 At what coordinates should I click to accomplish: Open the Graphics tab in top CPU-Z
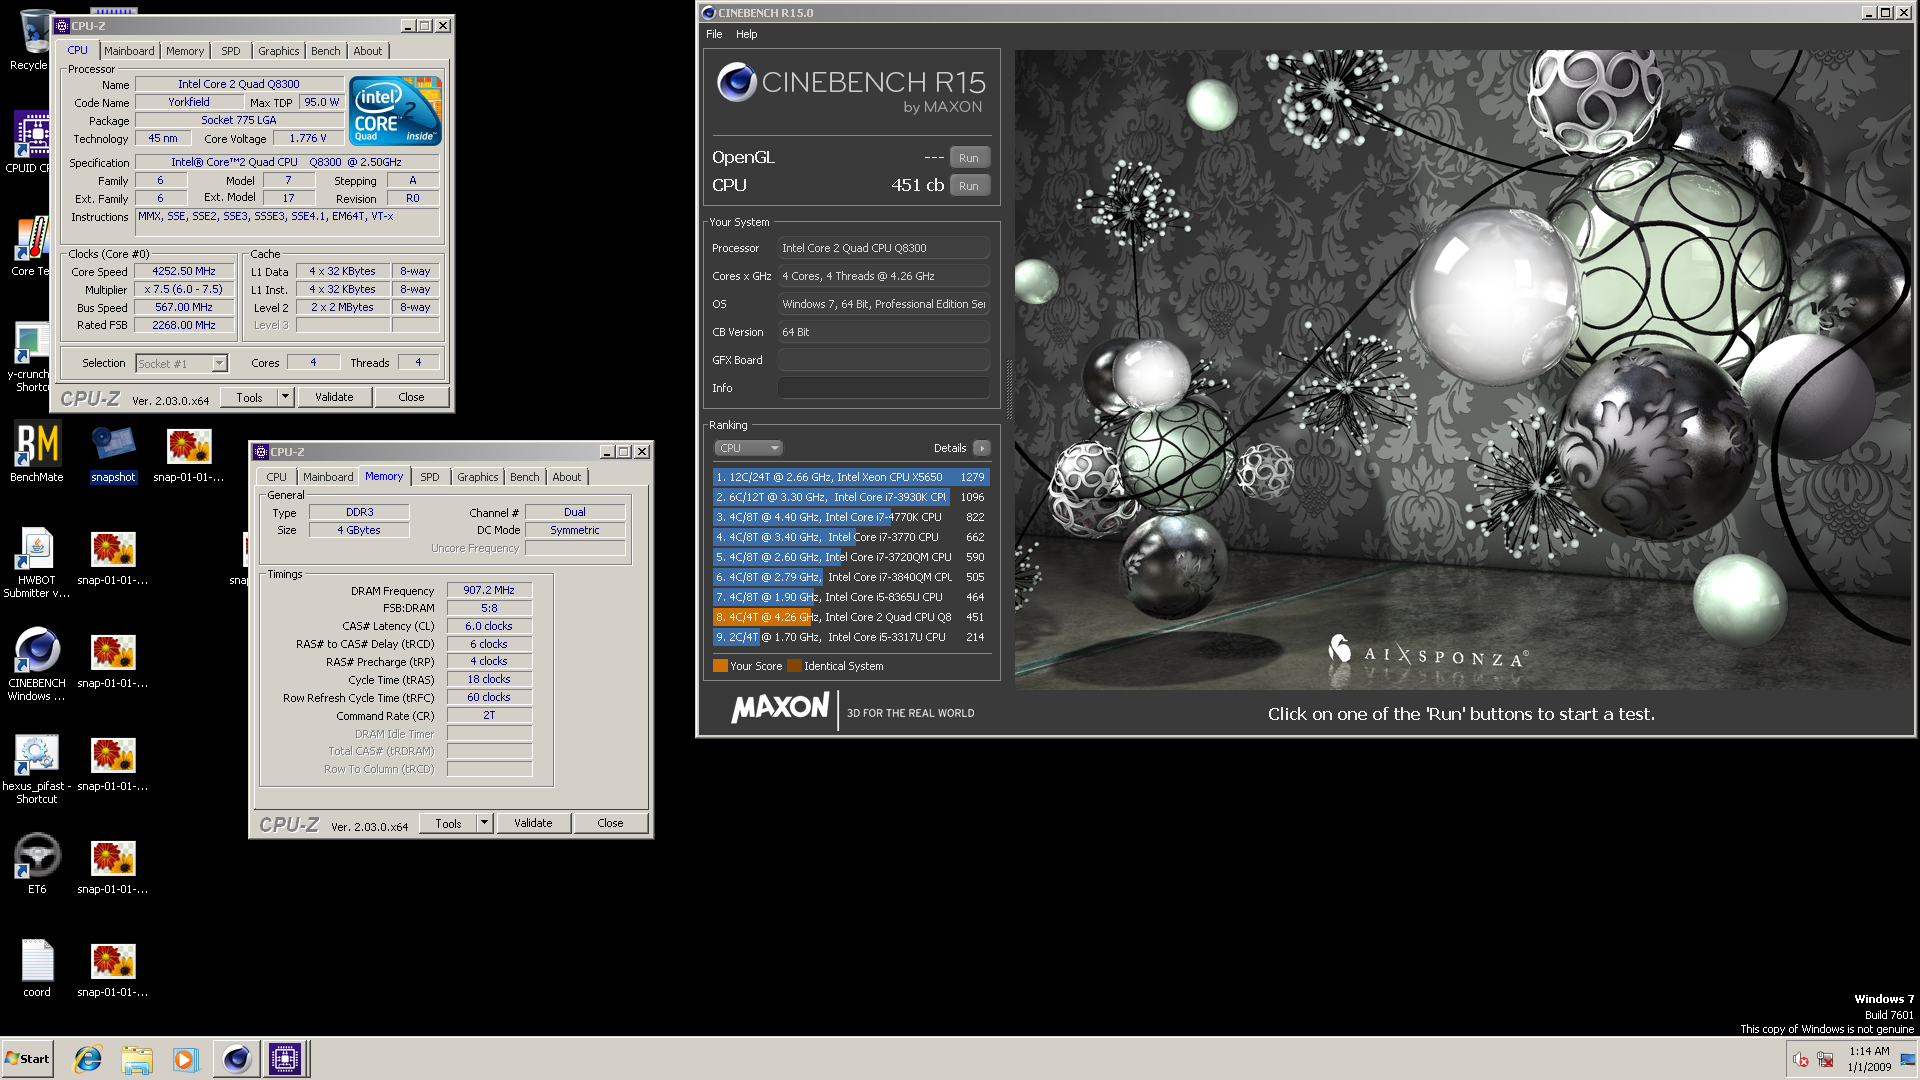point(278,51)
